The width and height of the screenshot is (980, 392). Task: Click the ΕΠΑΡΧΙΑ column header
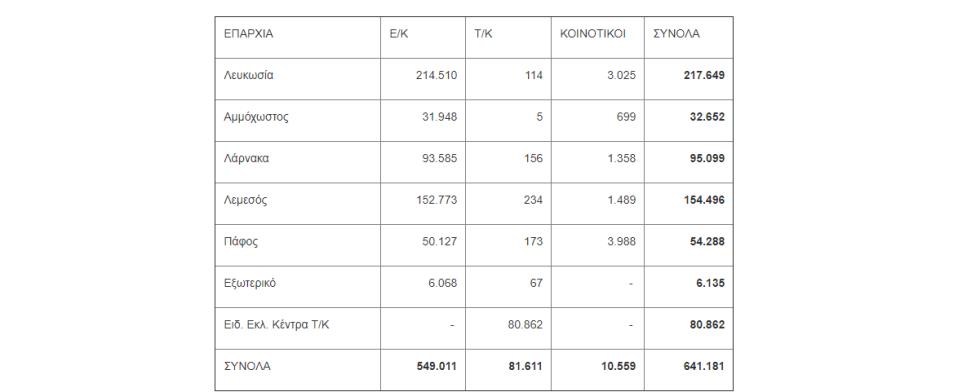click(248, 34)
